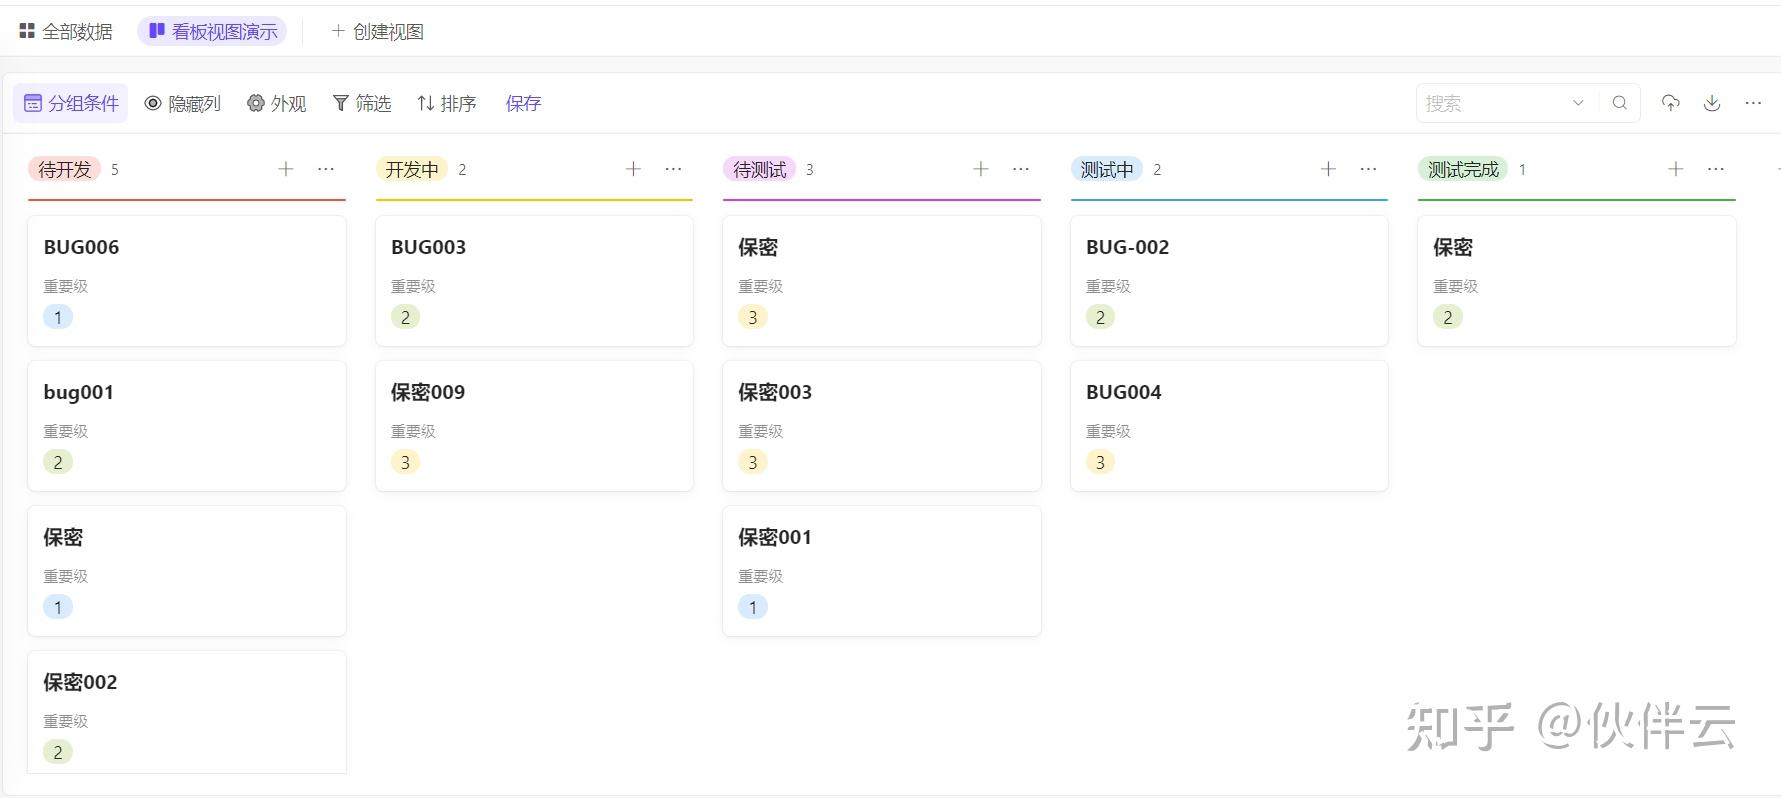The width and height of the screenshot is (1781, 798).
Task: Select the 看板视图演示 tab
Action: click(x=213, y=32)
